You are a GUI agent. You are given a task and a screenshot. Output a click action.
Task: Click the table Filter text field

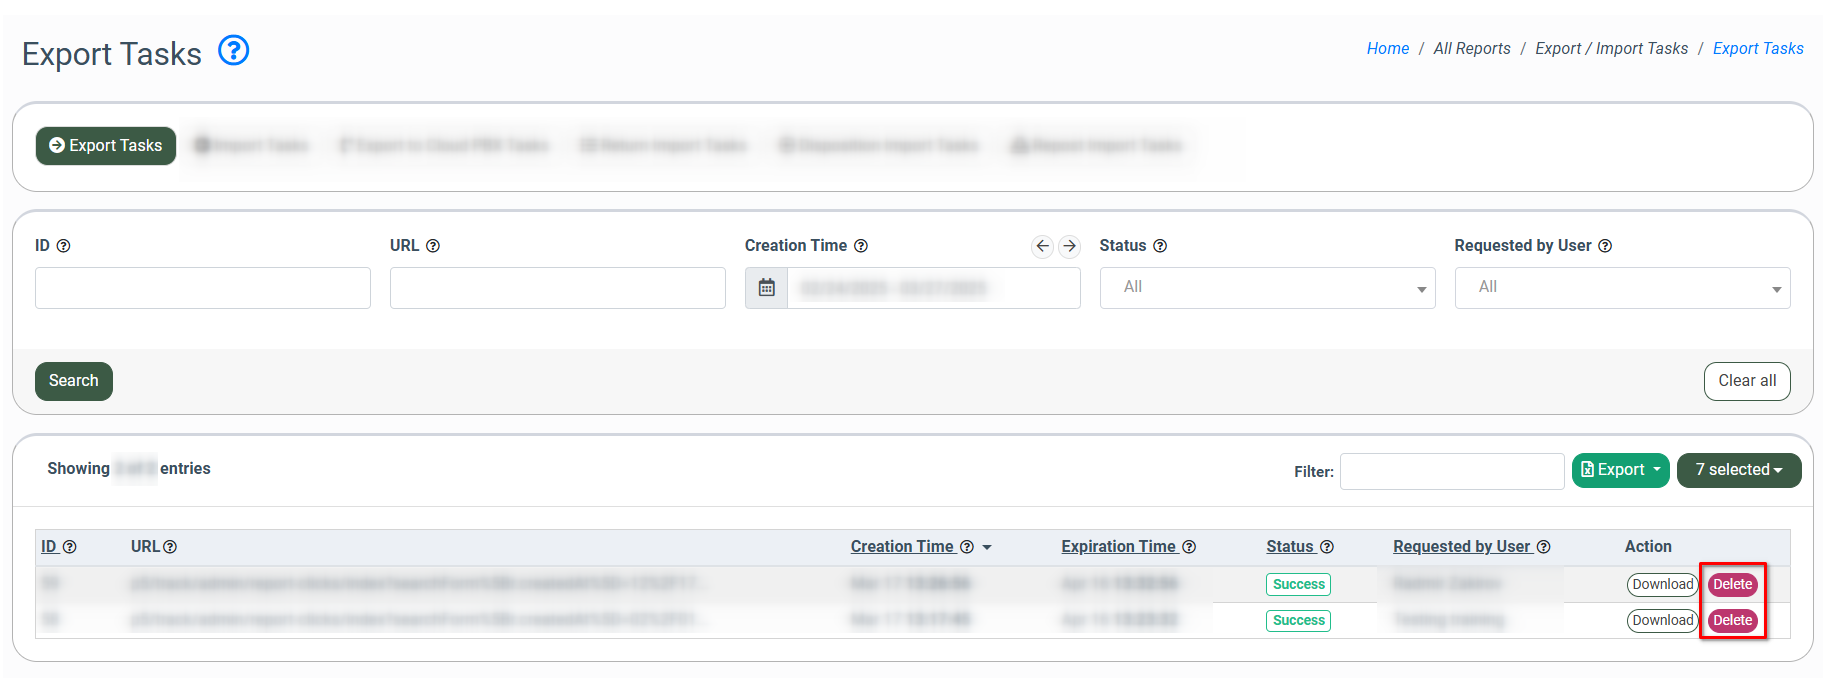point(1451,472)
